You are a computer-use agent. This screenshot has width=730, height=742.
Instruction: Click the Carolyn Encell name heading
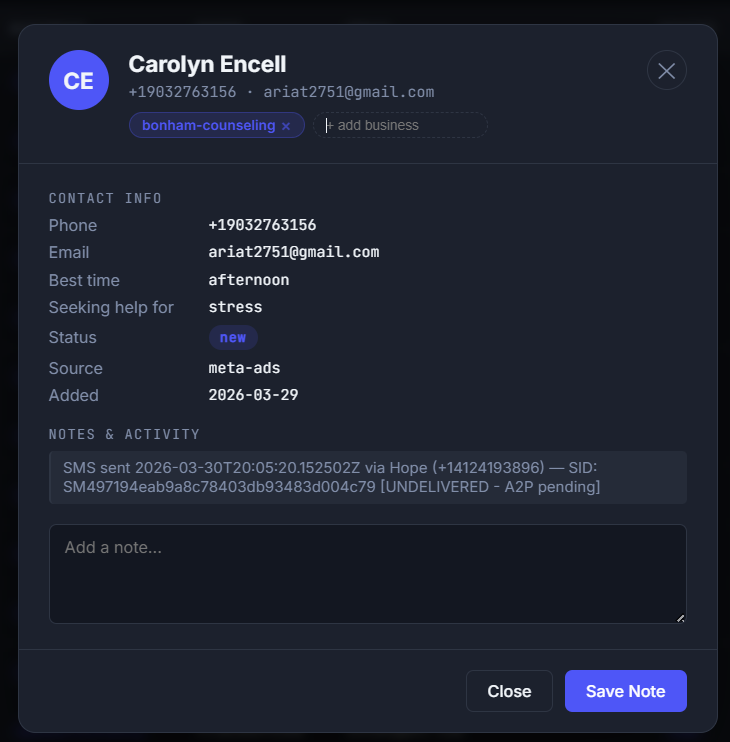pos(207,64)
